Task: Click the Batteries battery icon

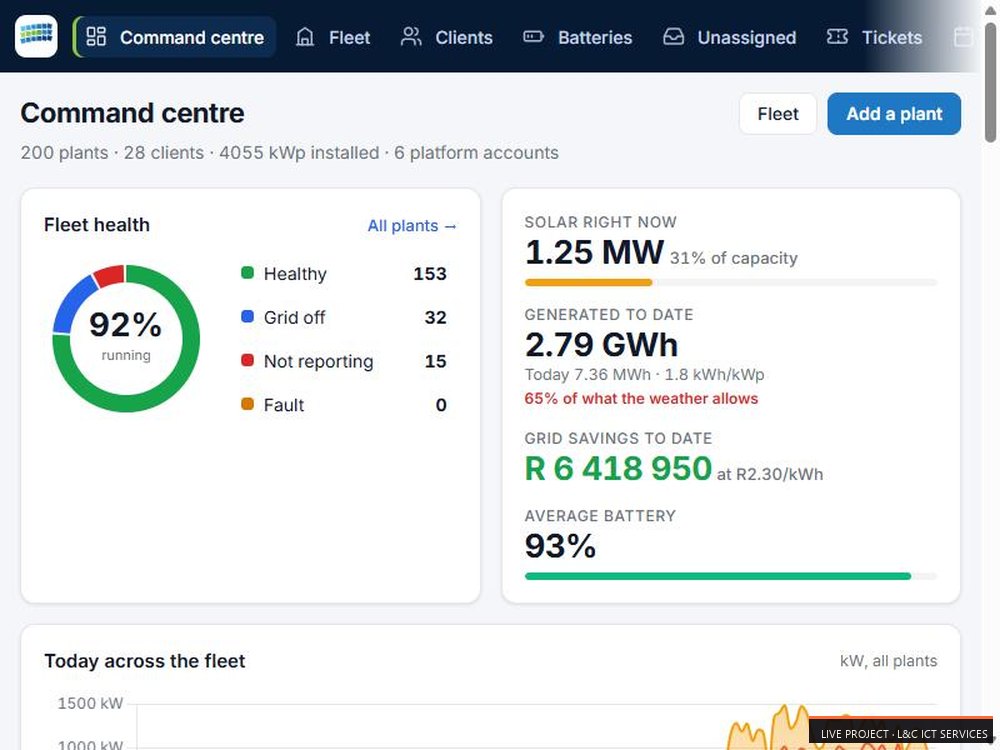Action: pyautogui.click(x=533, y=37)
